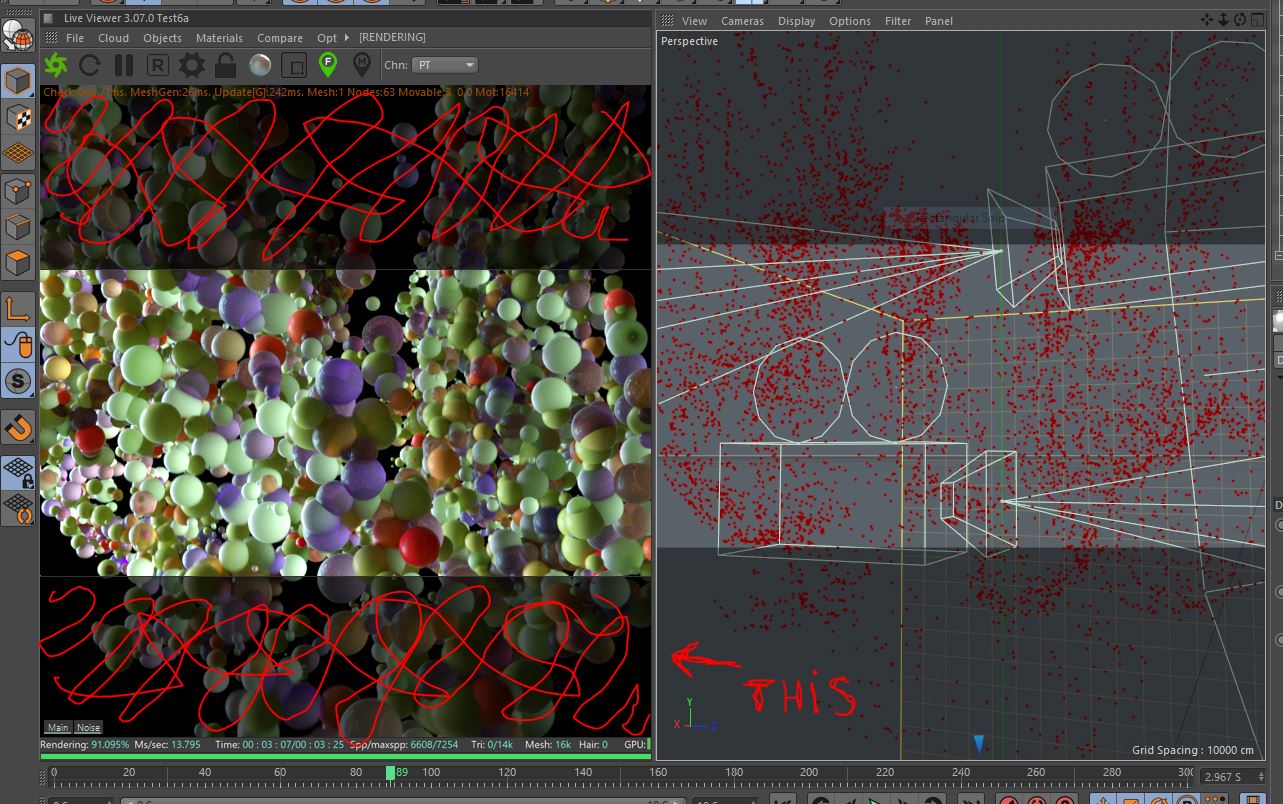The image size is (1283, 804).
Task: Select the Planar Workplane grid icon
Action: pyautogui.click(x=19, y=509)
